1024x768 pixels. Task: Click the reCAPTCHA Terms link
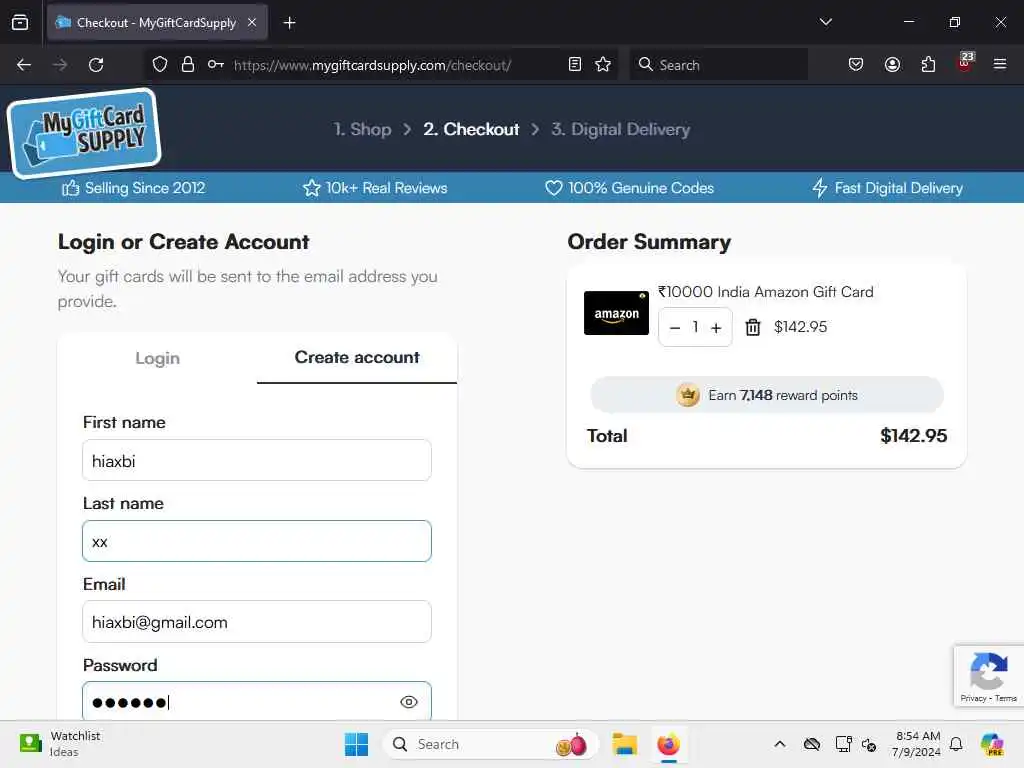pyautogui.click(x=1006, y=698)
